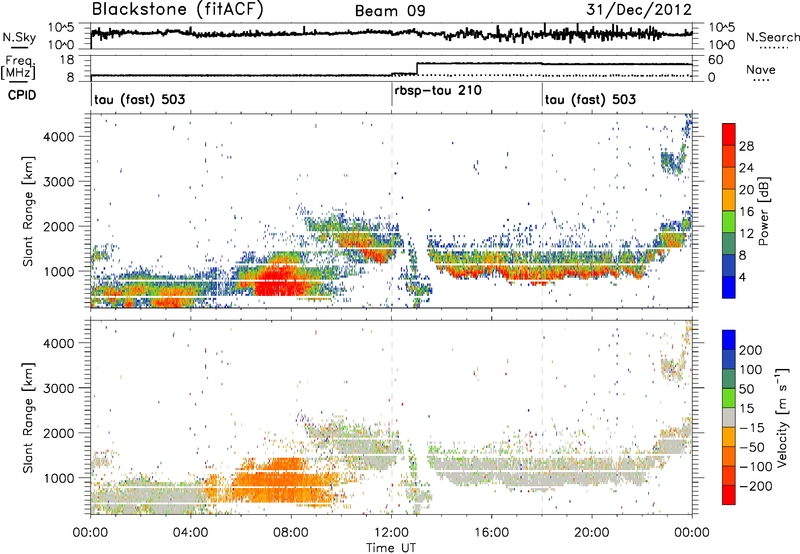This screenshot has width=800, height=554.
Task: Click the '20:00' time tick label
Action: click(x=592, y=533)
